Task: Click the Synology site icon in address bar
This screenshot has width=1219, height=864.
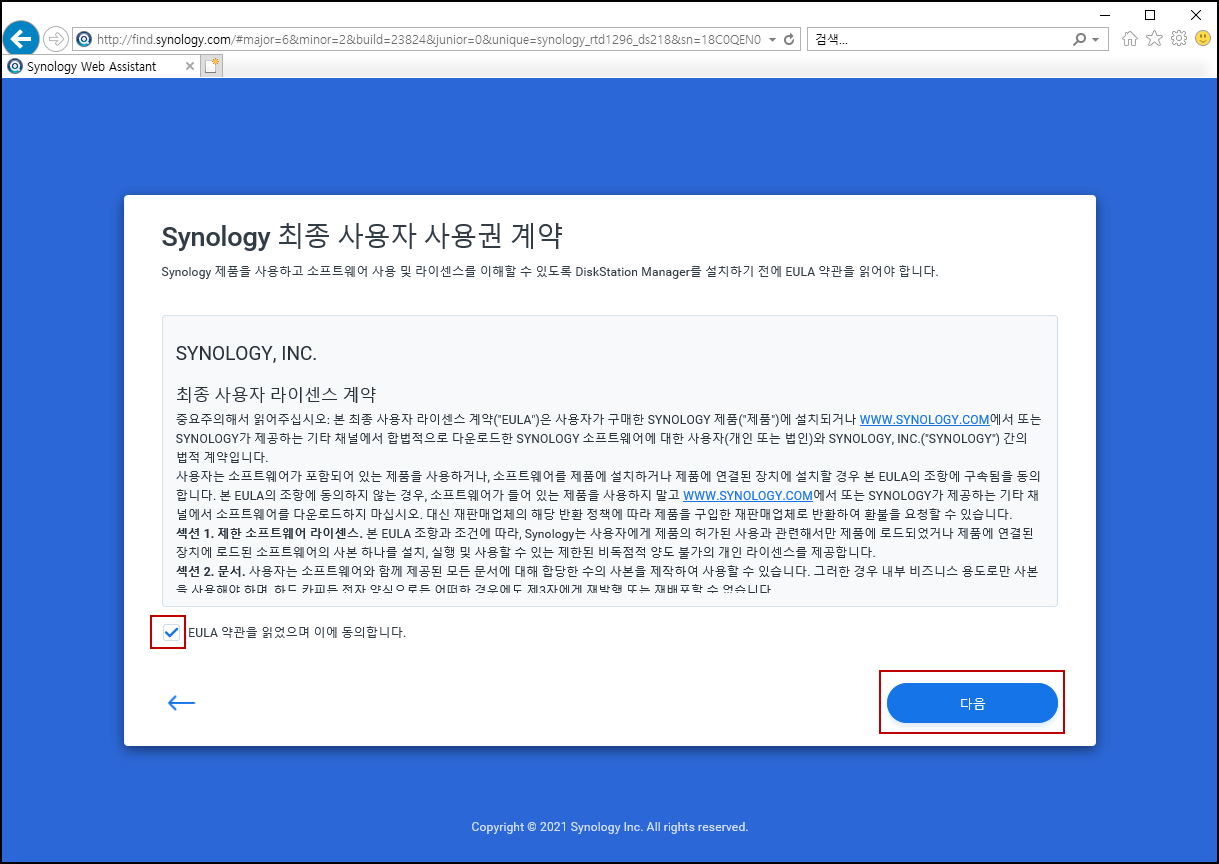Action: point(85,39)
